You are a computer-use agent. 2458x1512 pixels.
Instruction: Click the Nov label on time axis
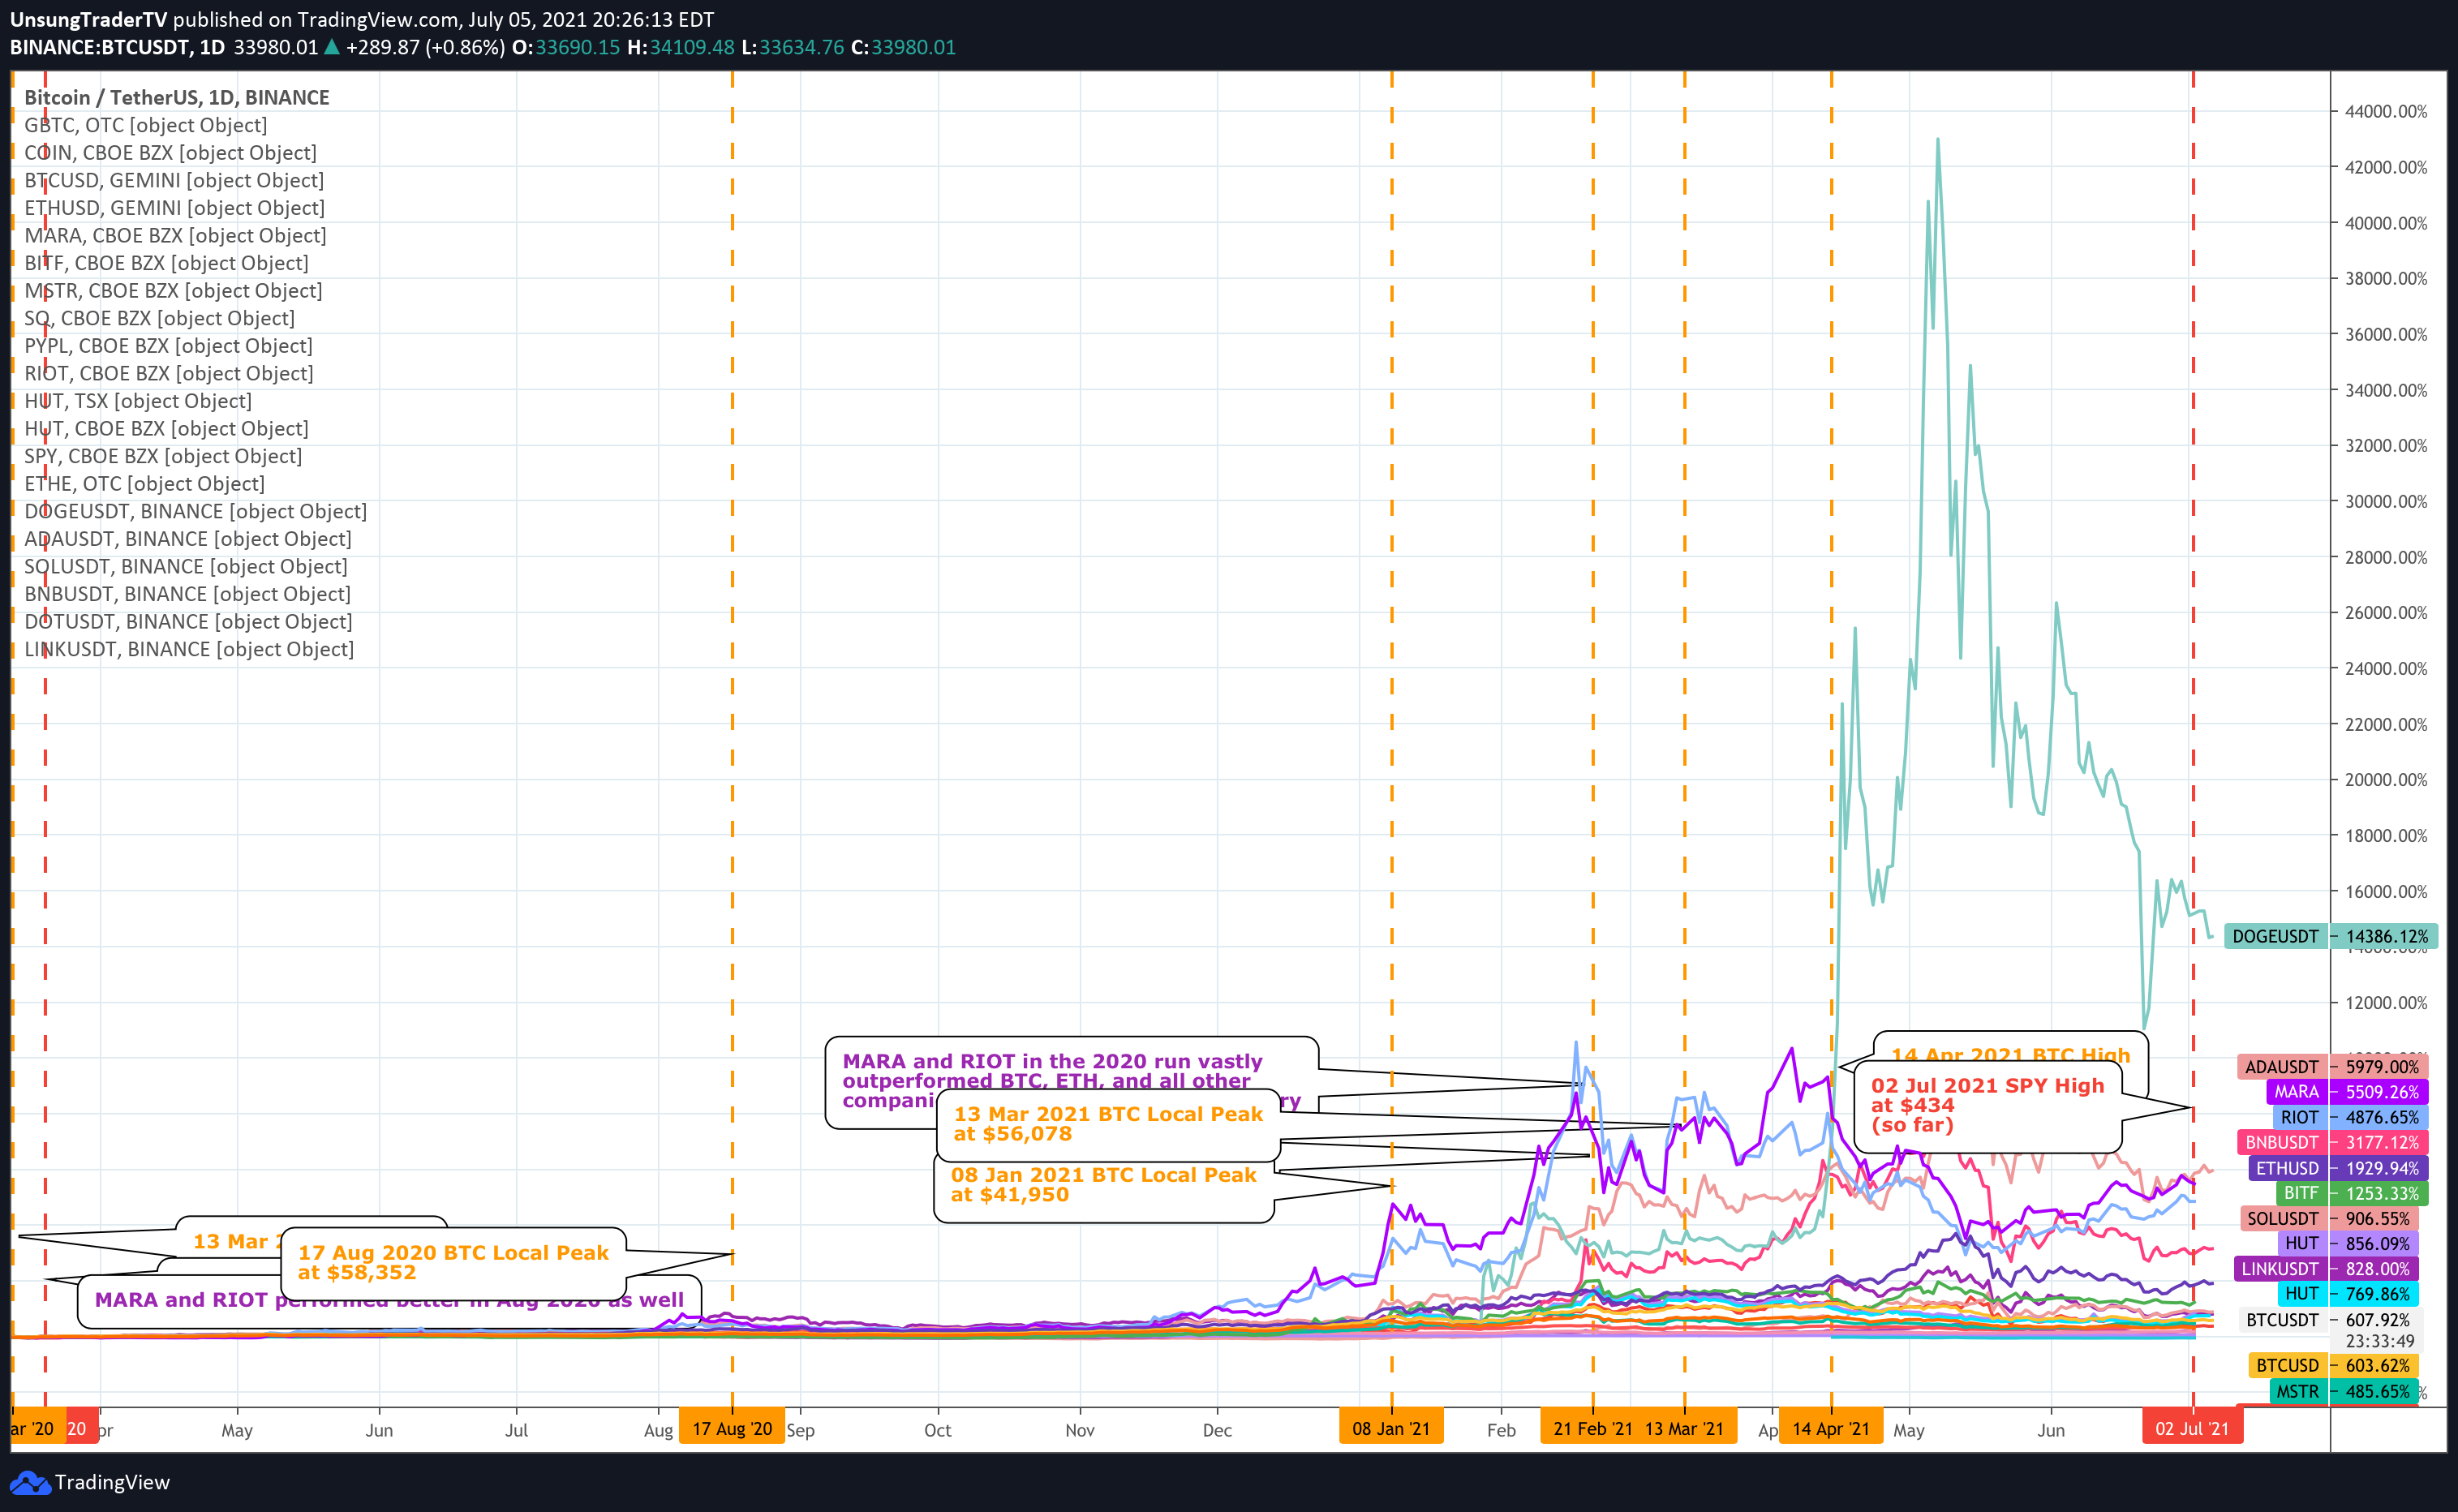tap(1080, 1430)
